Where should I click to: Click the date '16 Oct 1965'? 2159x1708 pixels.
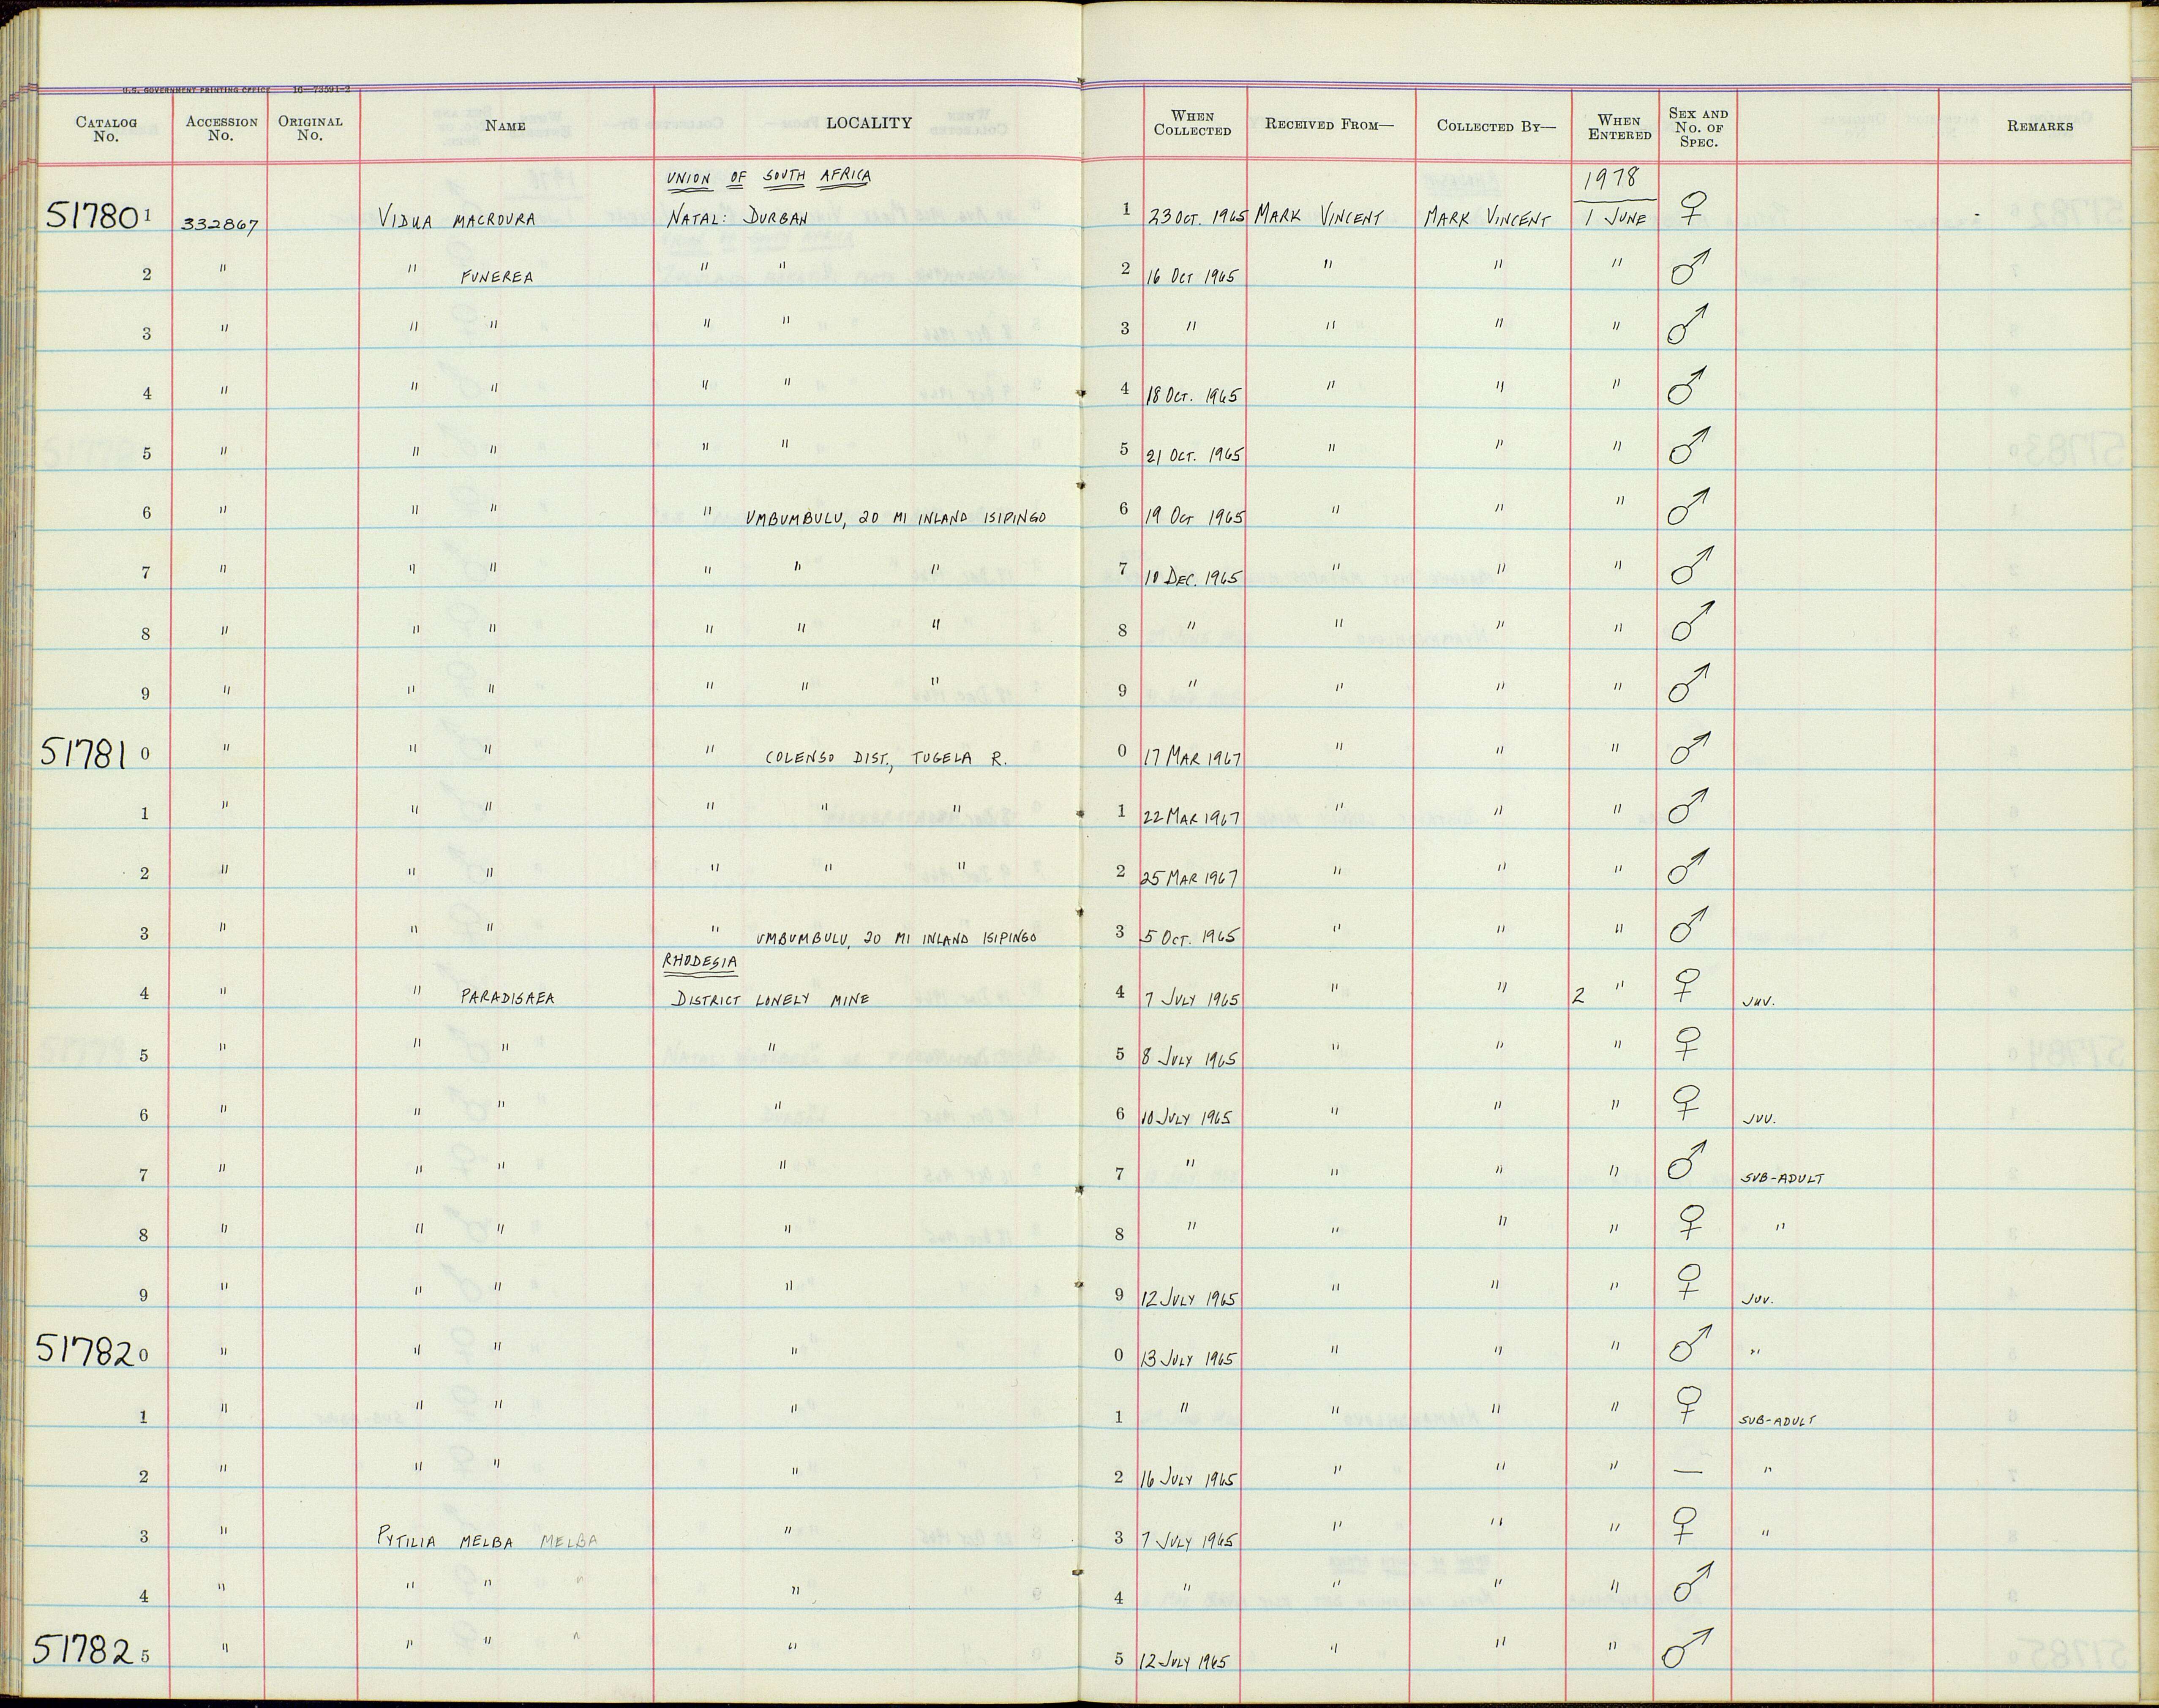pos(1192,276)
